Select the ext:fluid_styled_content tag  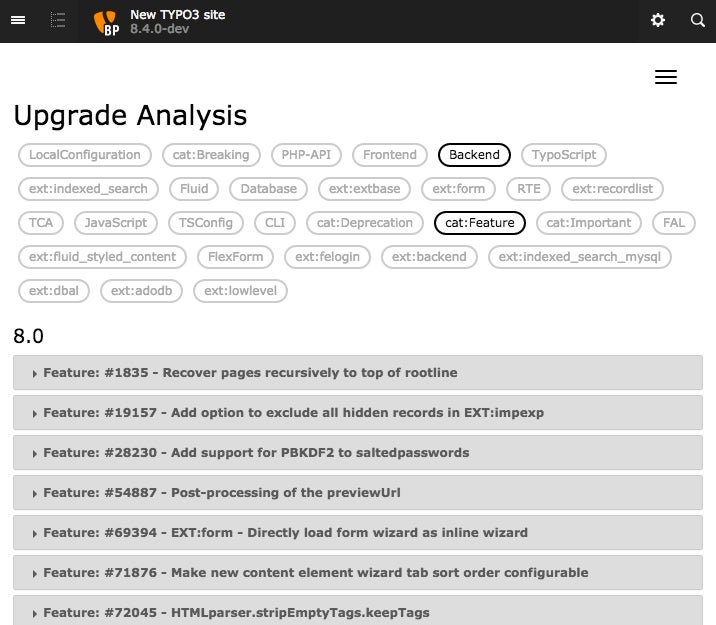click(102, 257)
